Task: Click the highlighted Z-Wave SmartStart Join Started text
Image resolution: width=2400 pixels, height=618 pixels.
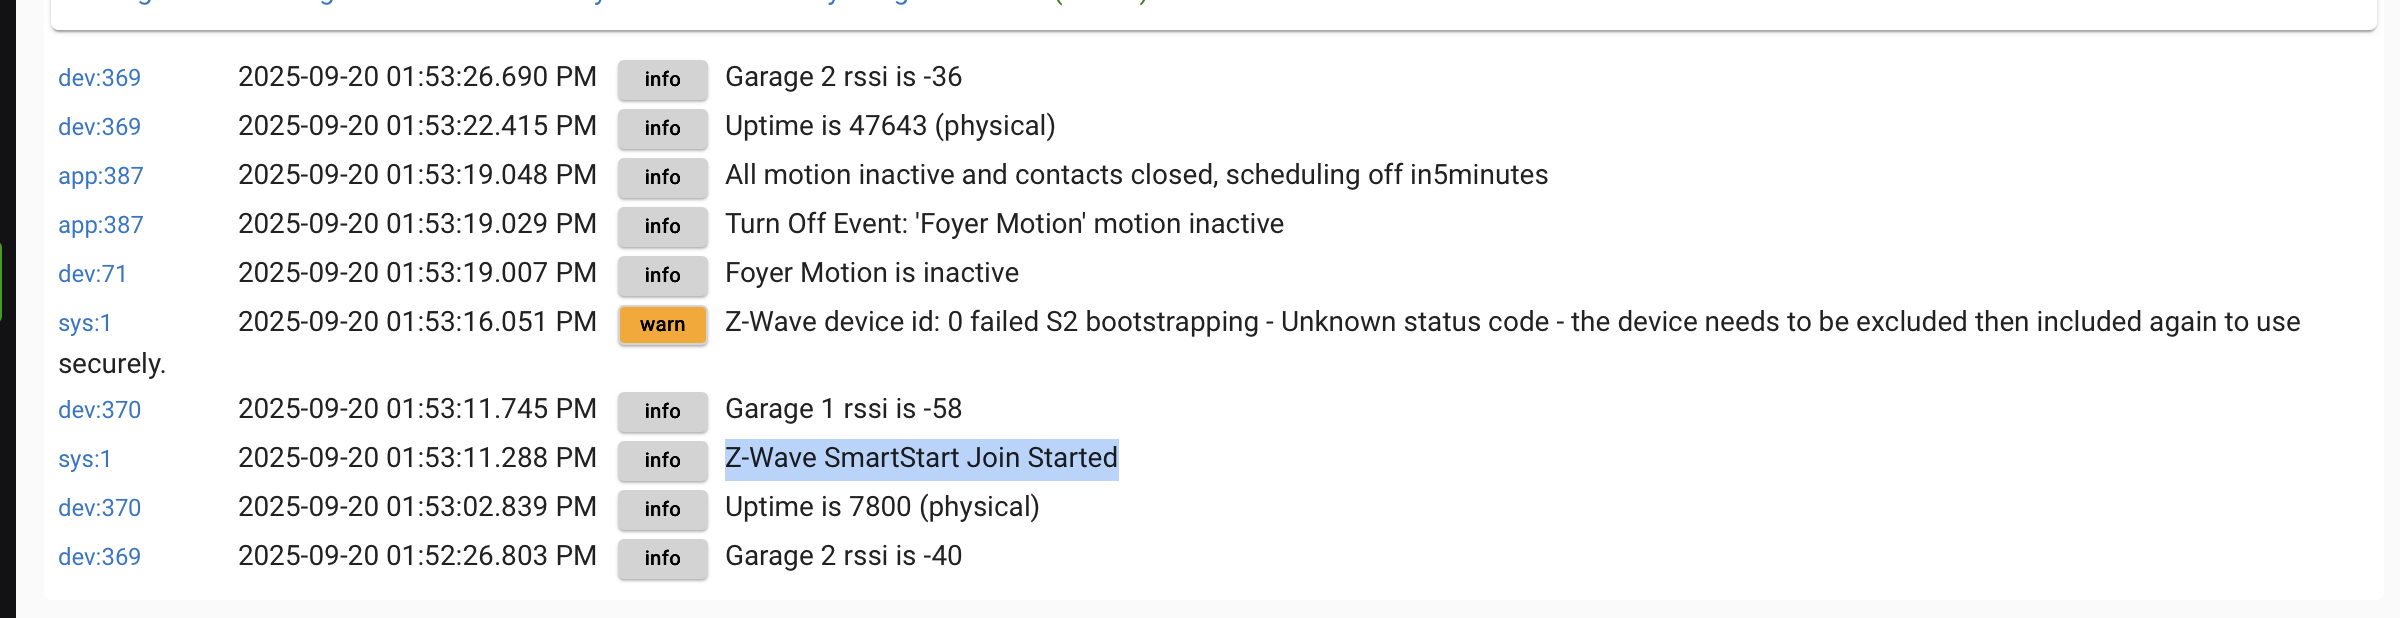Action: coord(921,459)
